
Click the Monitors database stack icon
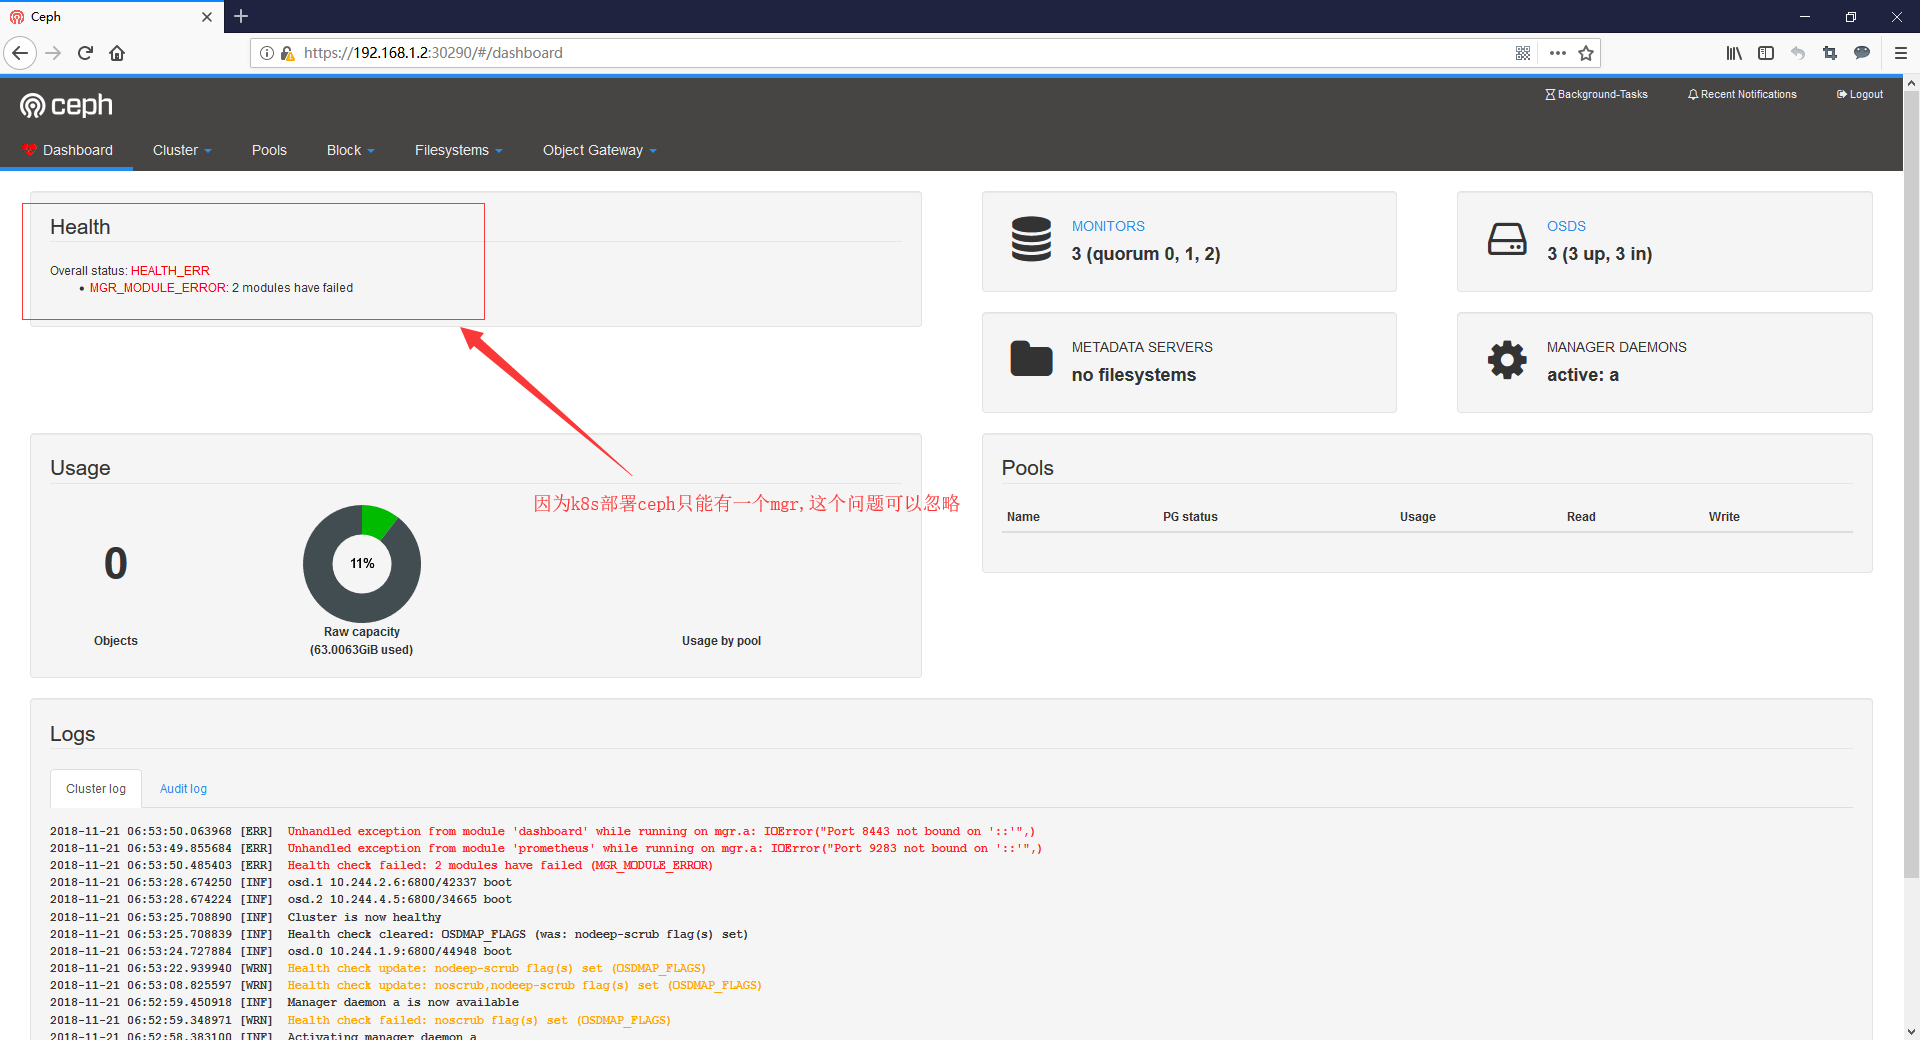[1031, 239]
